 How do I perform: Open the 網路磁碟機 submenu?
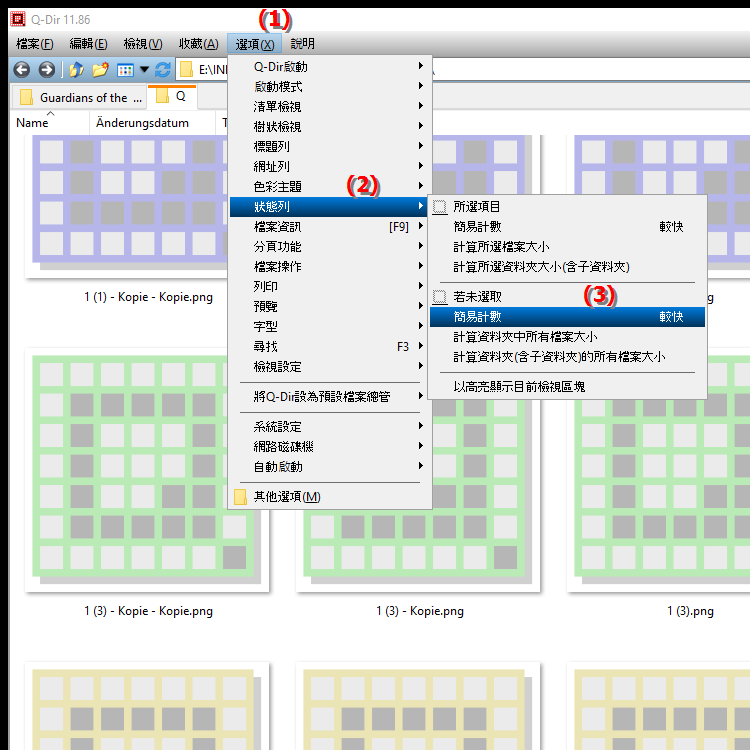[330, 447]
